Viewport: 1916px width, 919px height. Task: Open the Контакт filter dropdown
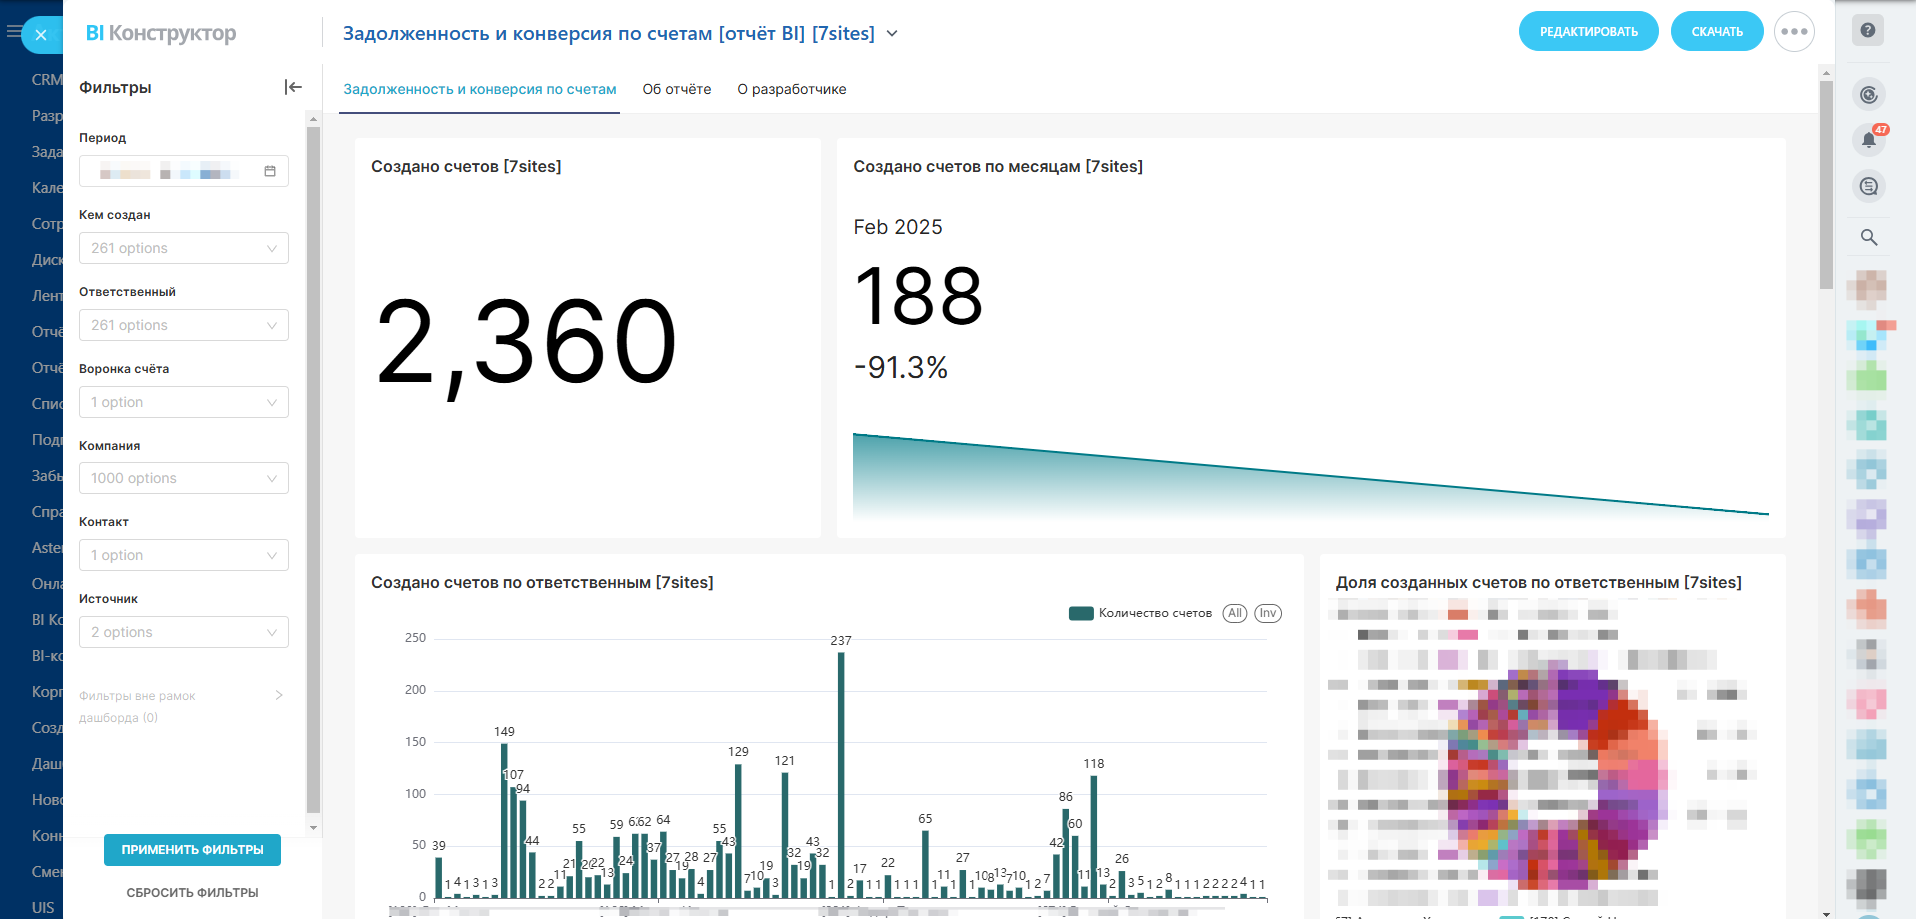(184, 555)
